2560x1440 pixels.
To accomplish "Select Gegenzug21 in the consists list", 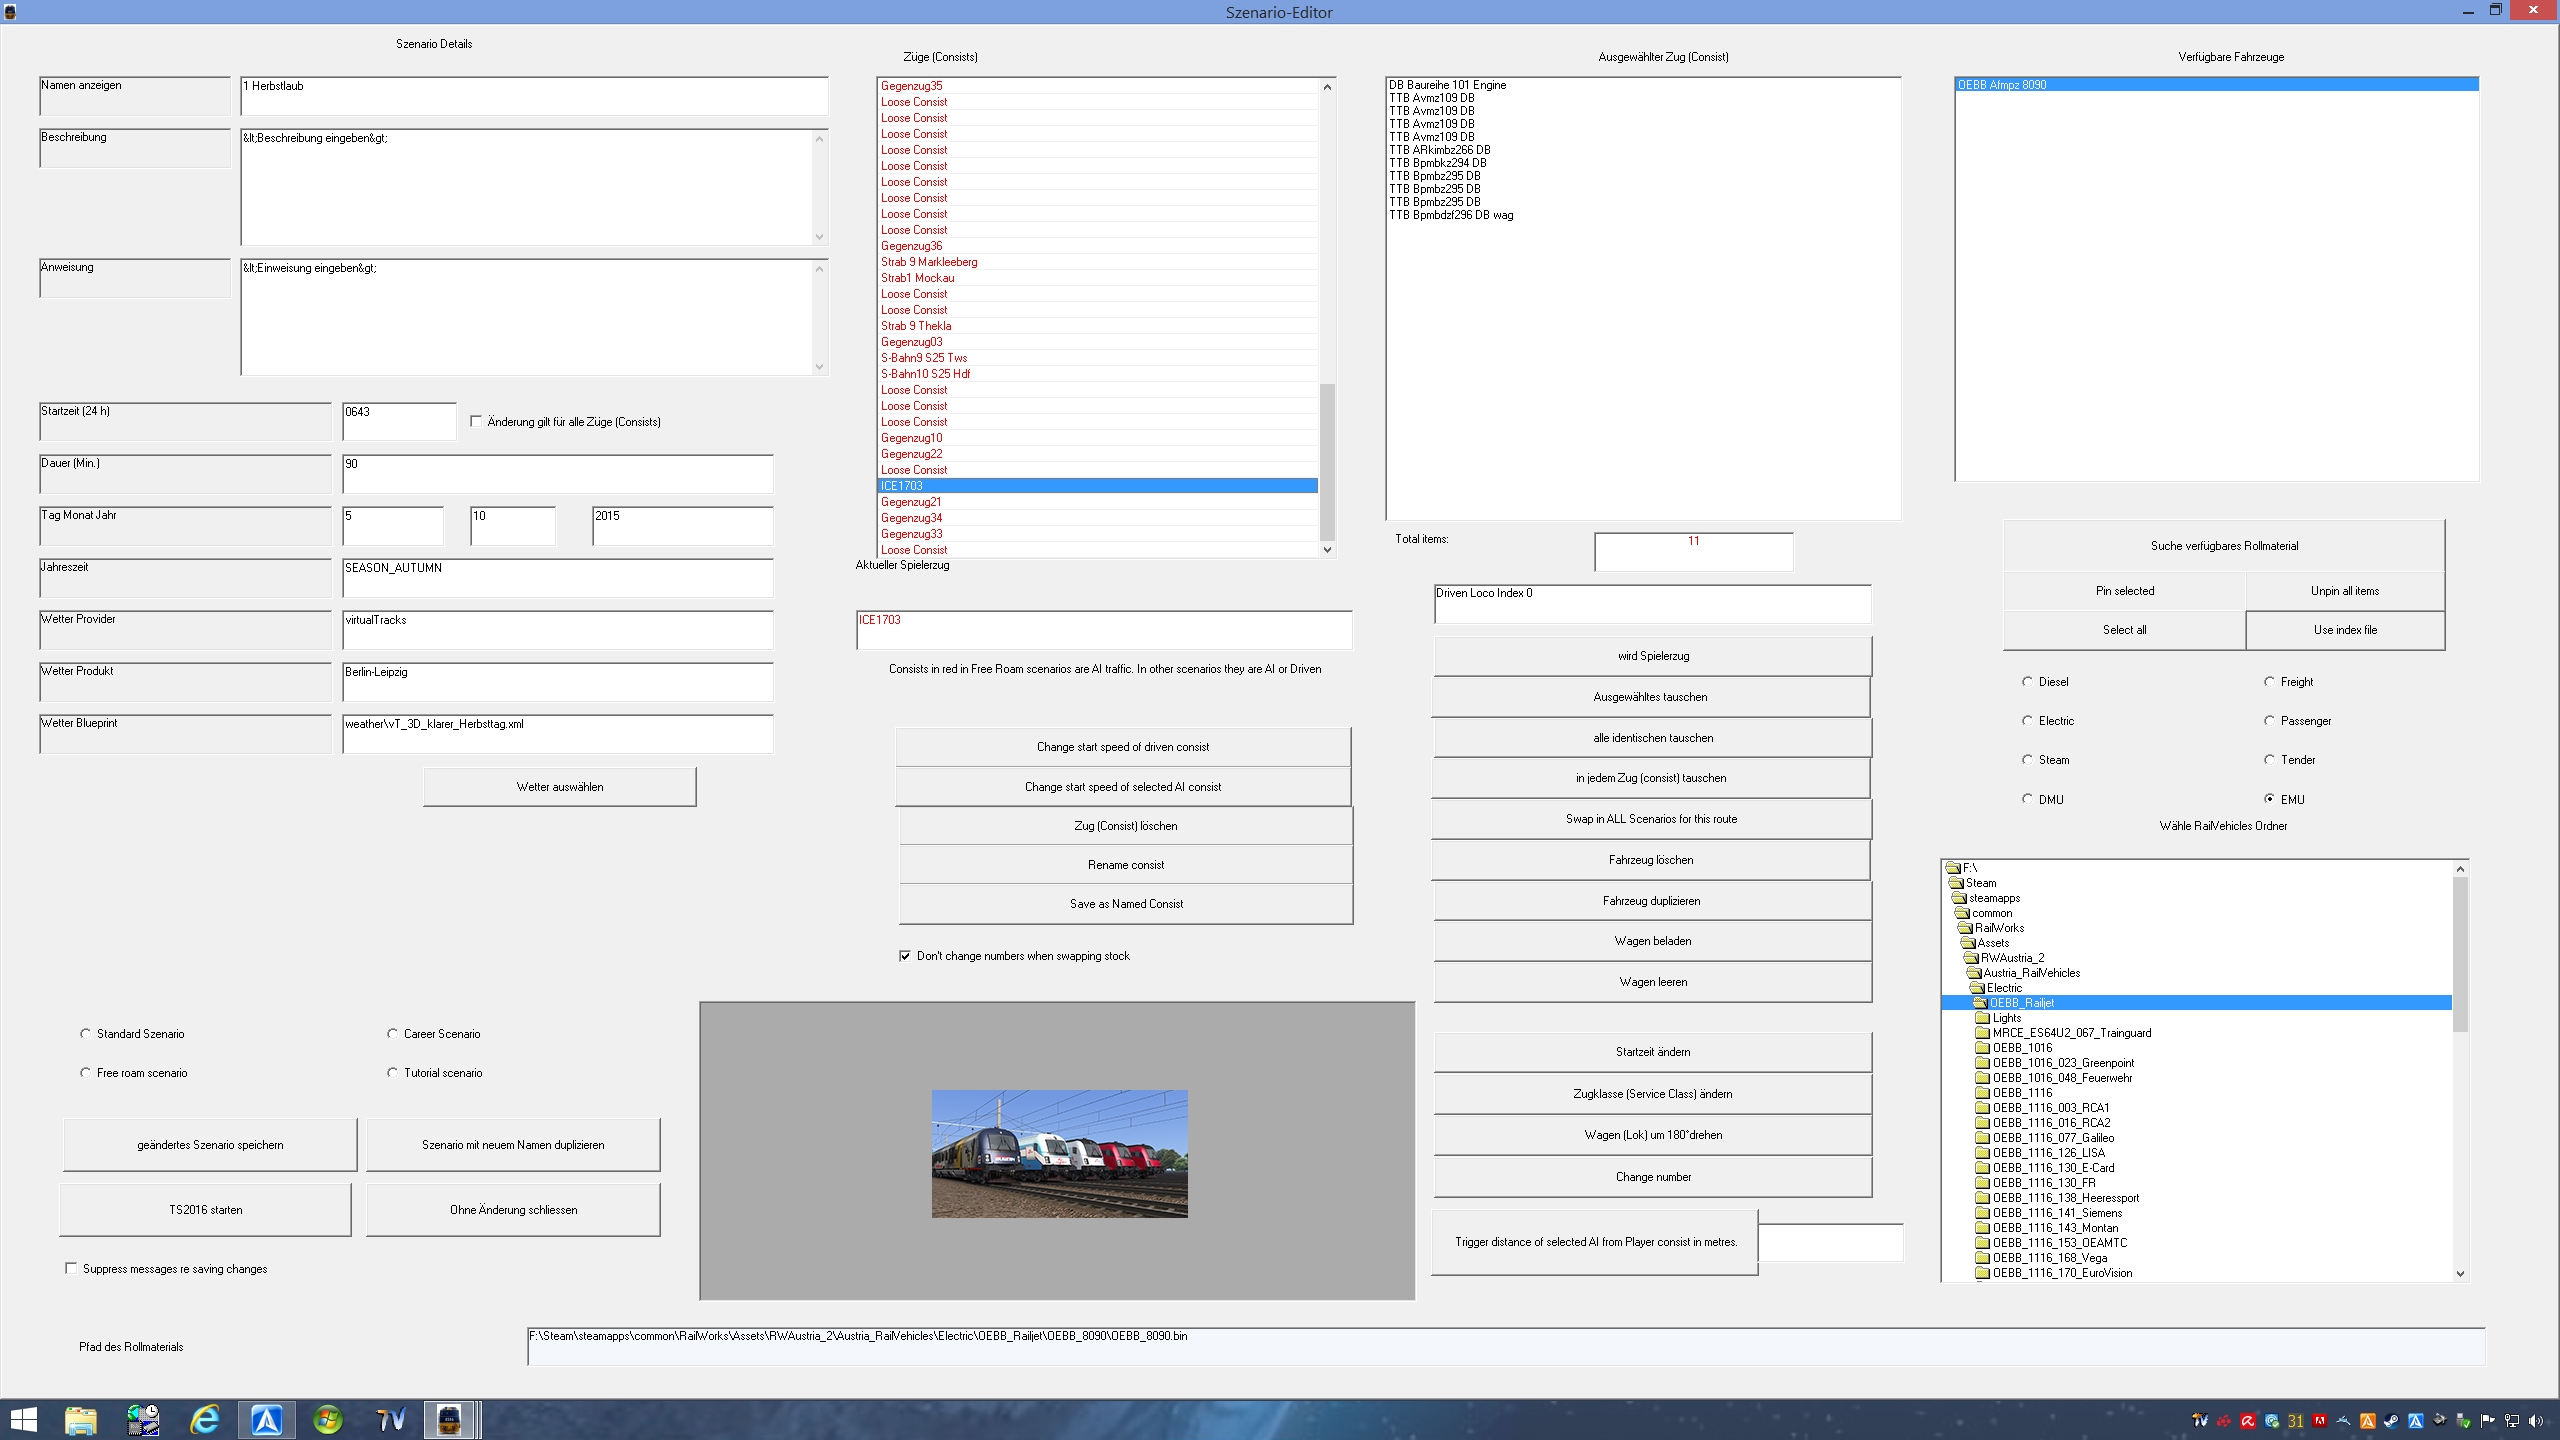I will (x=911, y=502).
